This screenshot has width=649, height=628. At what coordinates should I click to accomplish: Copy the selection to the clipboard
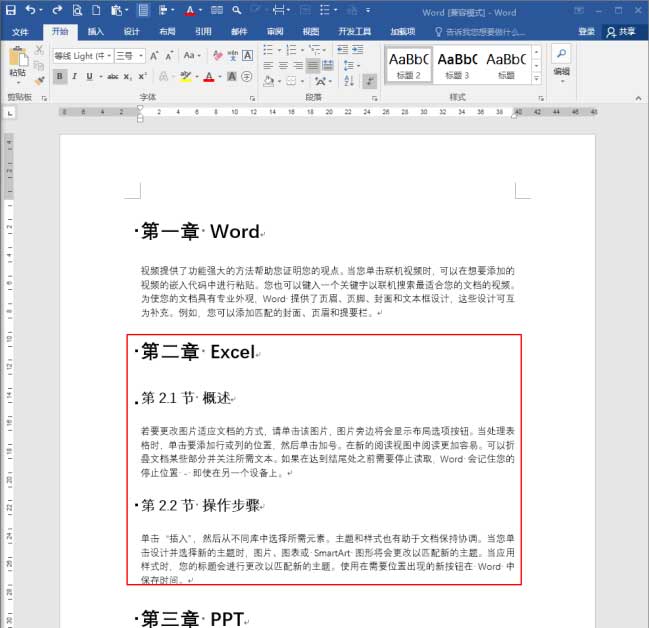click(x=39, y=65)
